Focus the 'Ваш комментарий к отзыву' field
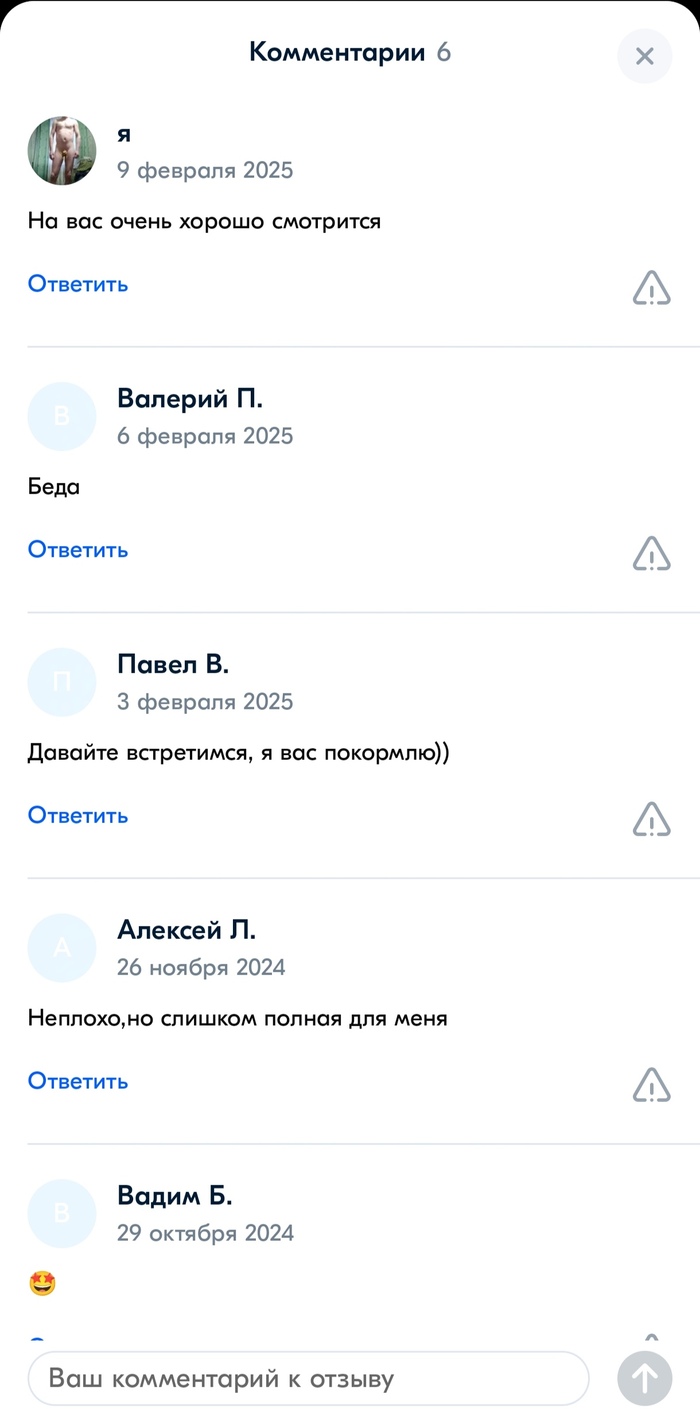Screen dimensions: 700x1409 point(308,1379)
